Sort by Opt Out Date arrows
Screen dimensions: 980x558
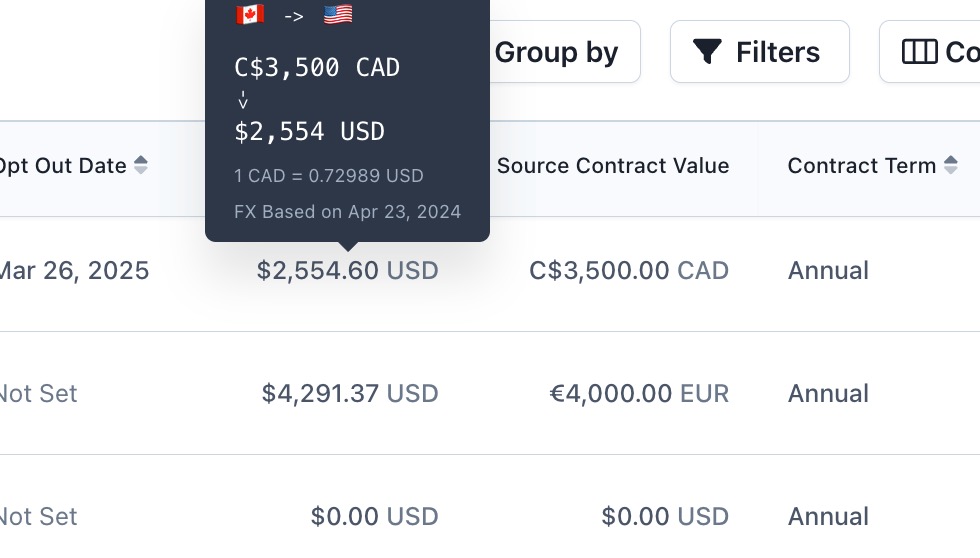pyautogui.click(x=141, y=166)
